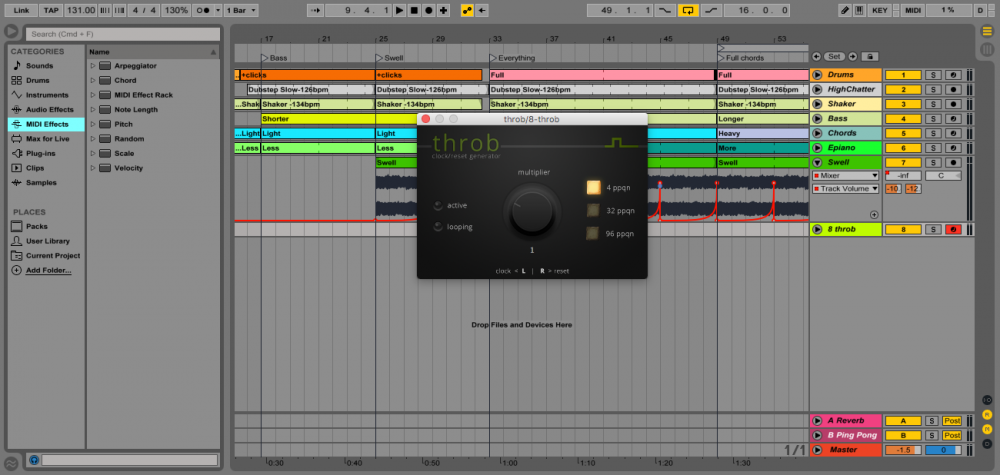Click the multiplier knob in throb

(532, 212)
